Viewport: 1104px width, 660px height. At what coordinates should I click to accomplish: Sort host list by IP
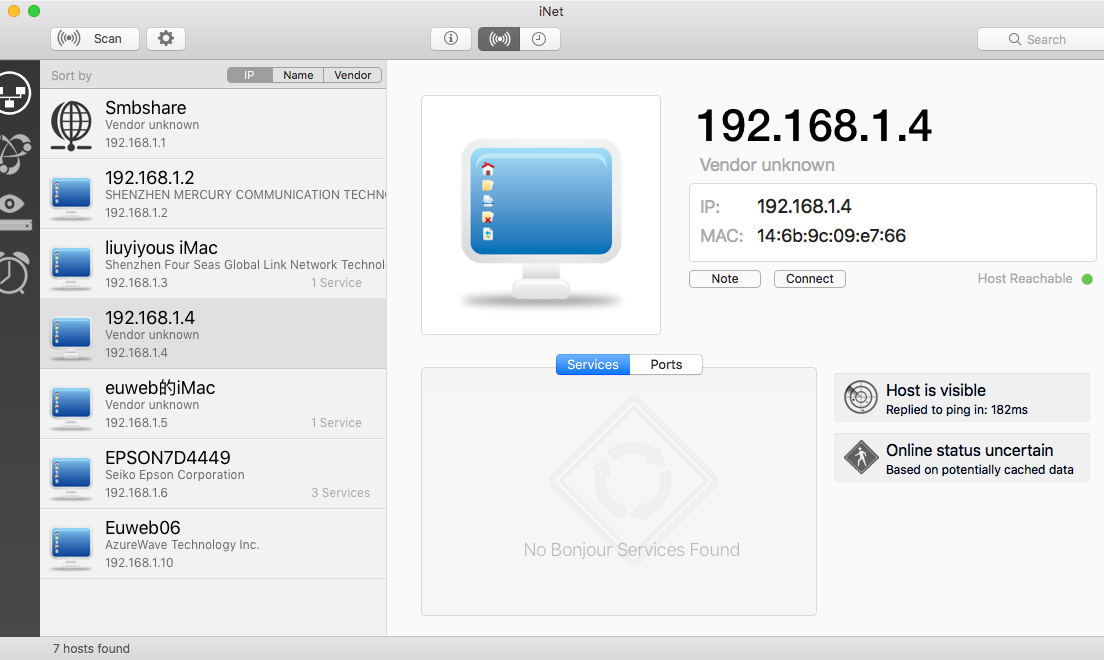(249, 75)
